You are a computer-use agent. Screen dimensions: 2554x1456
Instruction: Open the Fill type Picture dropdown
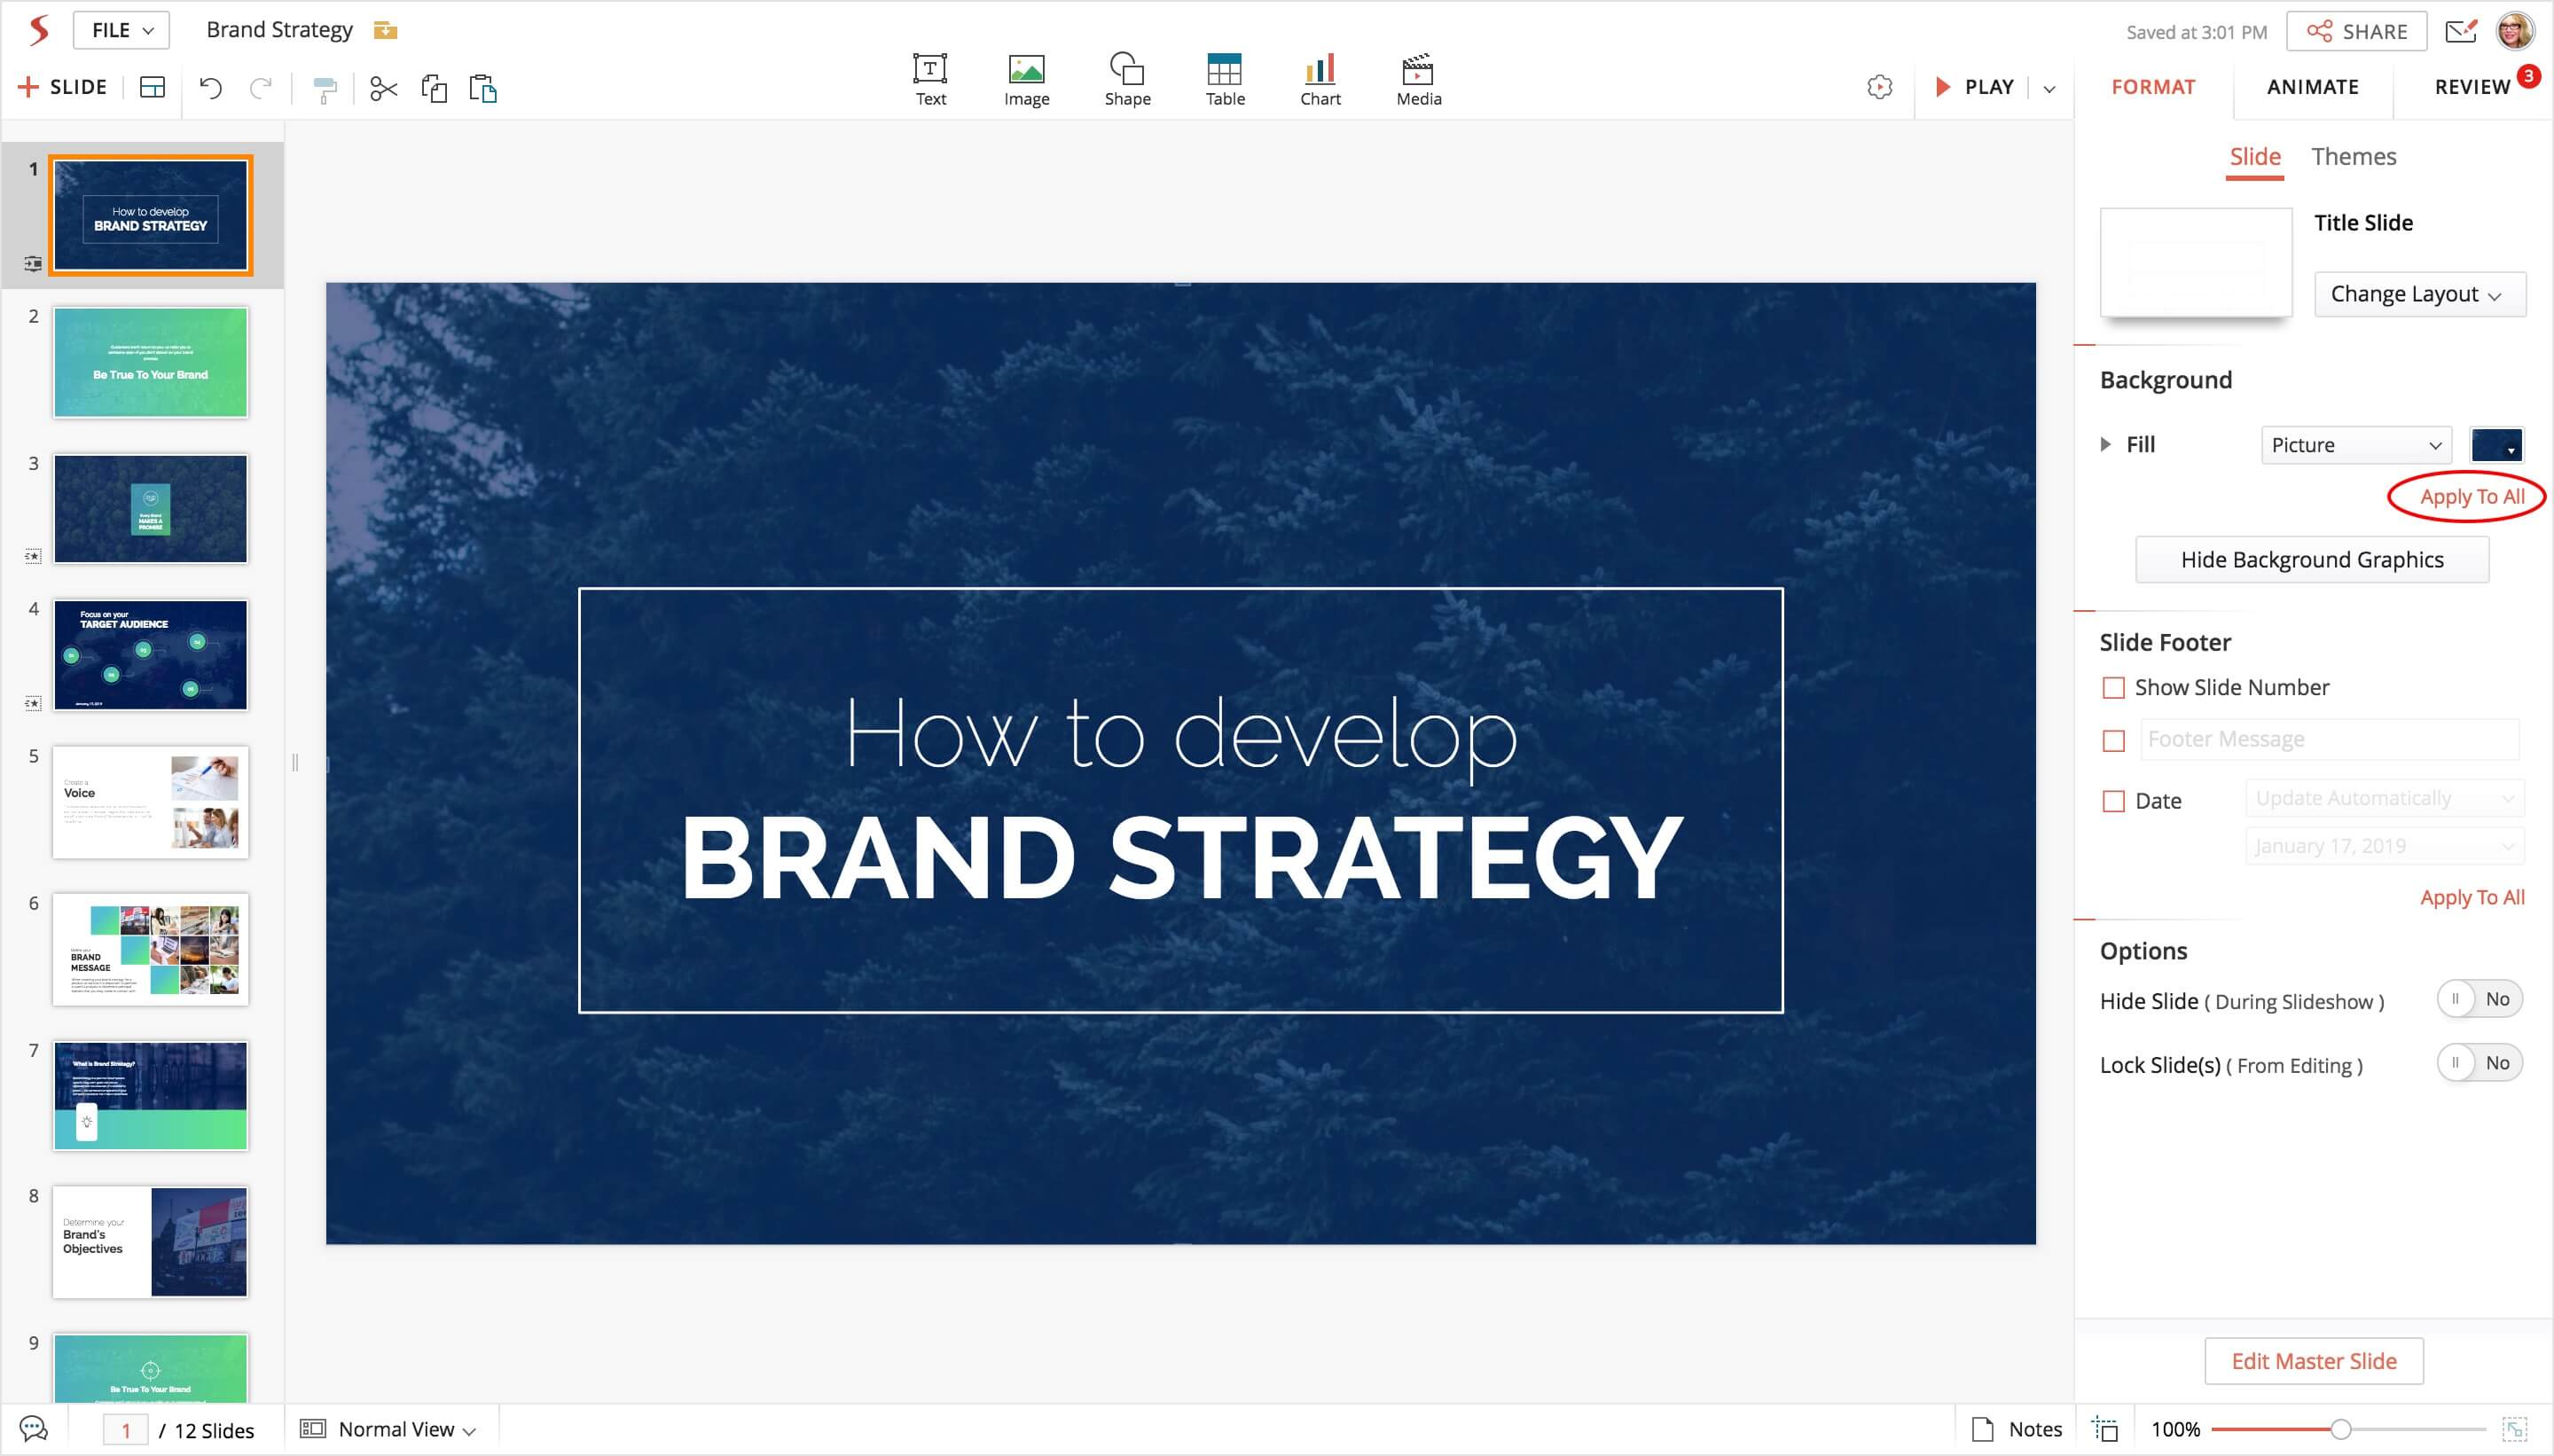[x=2355, y=445]
